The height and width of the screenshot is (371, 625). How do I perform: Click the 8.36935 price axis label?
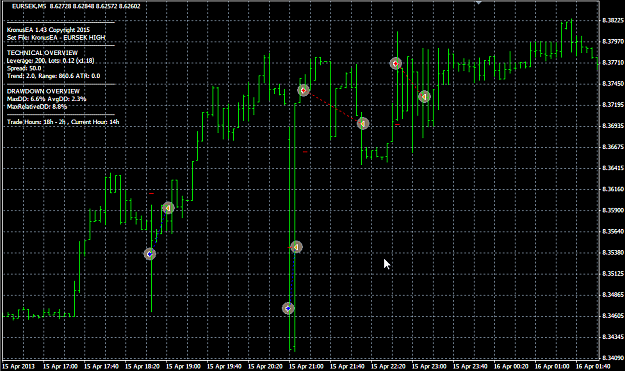tap(613, 126)
